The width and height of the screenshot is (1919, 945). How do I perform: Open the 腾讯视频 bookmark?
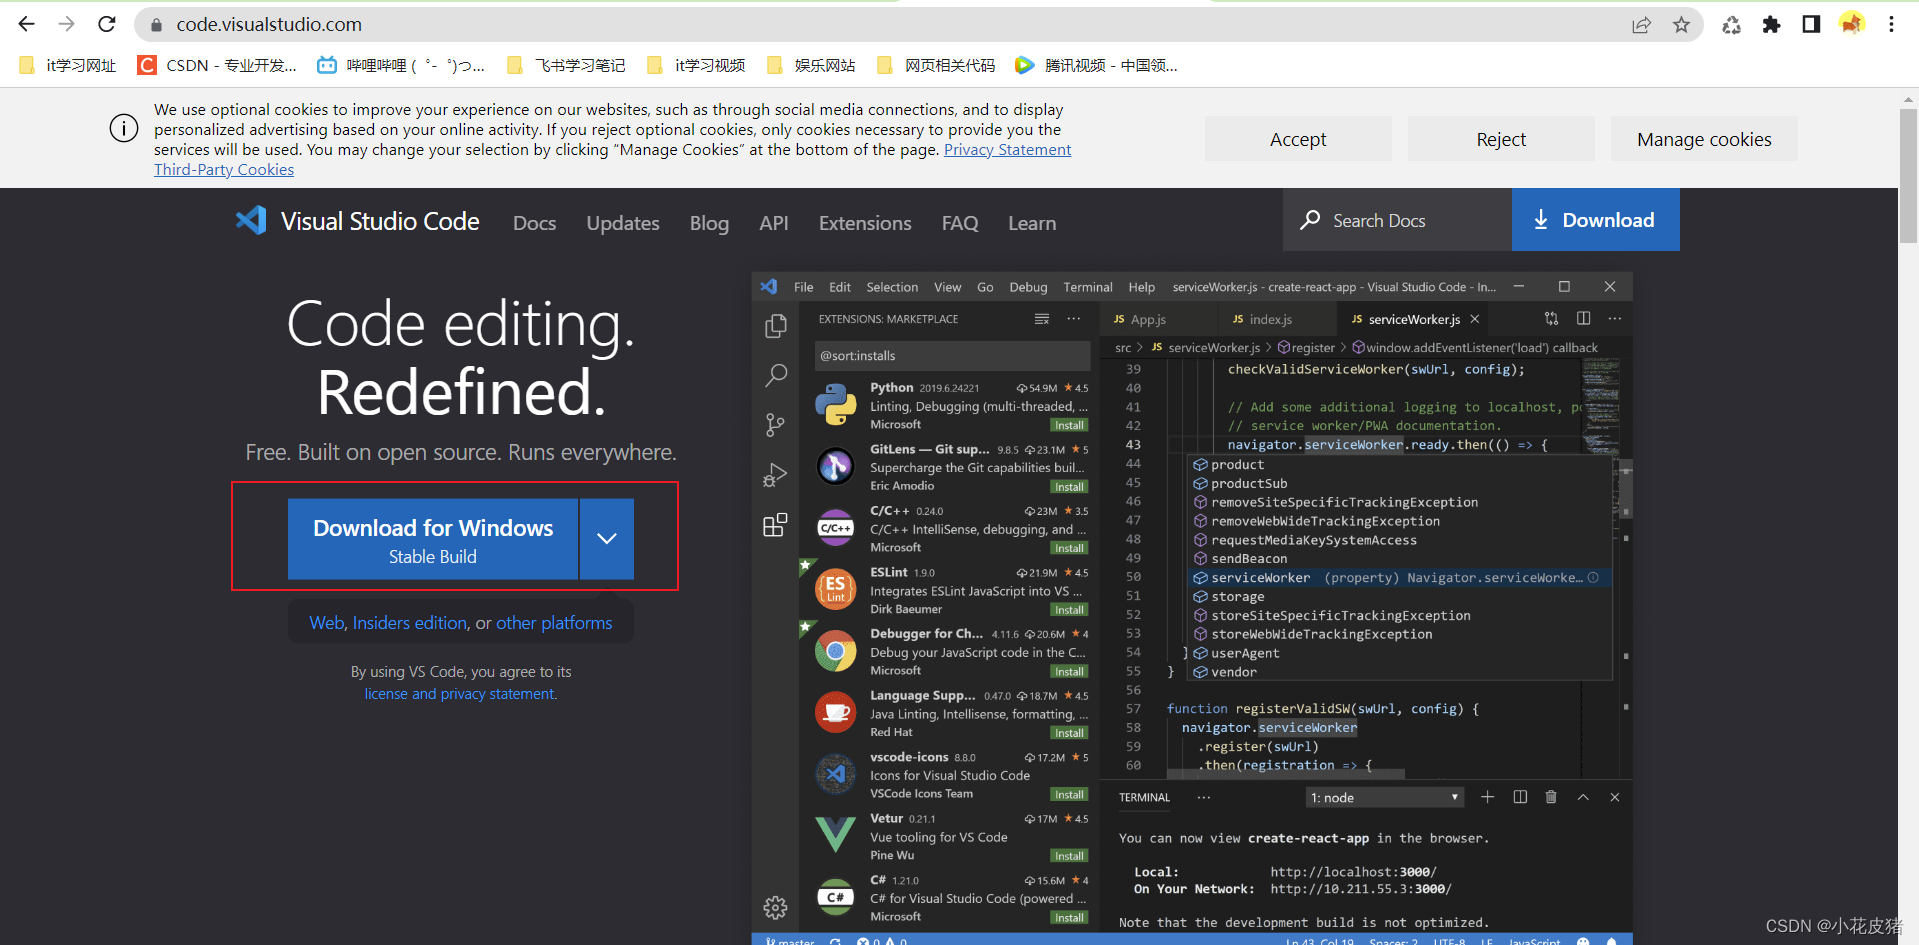click(1096, 65)
